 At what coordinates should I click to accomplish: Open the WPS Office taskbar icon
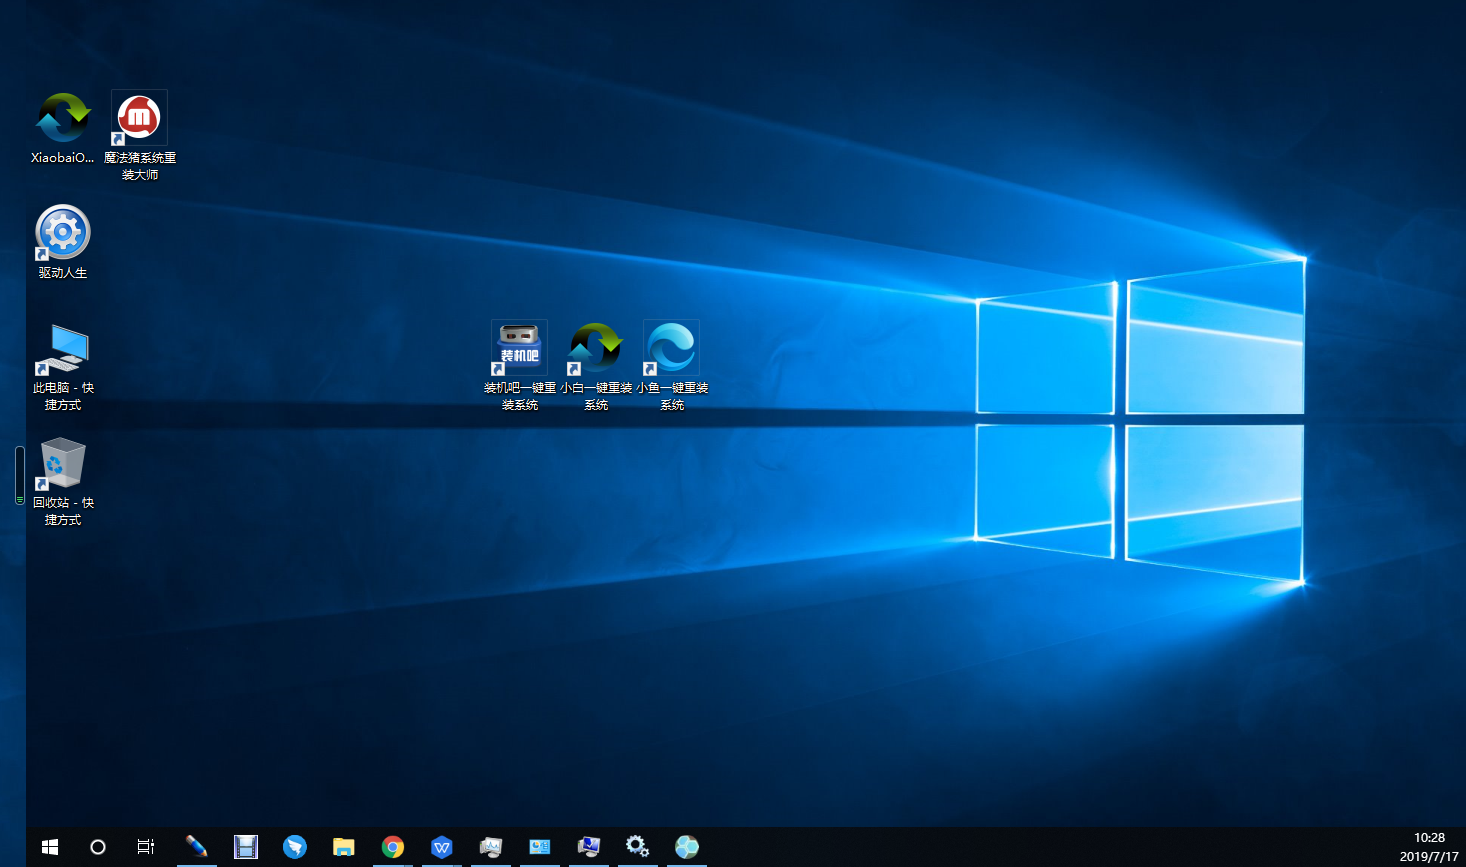[441, 847]
